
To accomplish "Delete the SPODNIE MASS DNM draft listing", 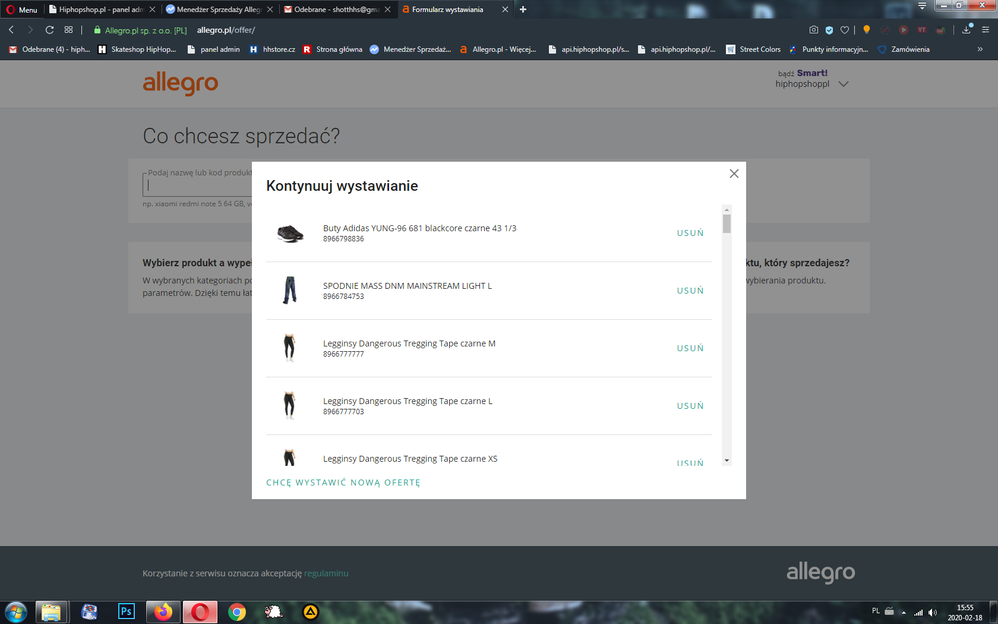I will [x=690, y=291].
